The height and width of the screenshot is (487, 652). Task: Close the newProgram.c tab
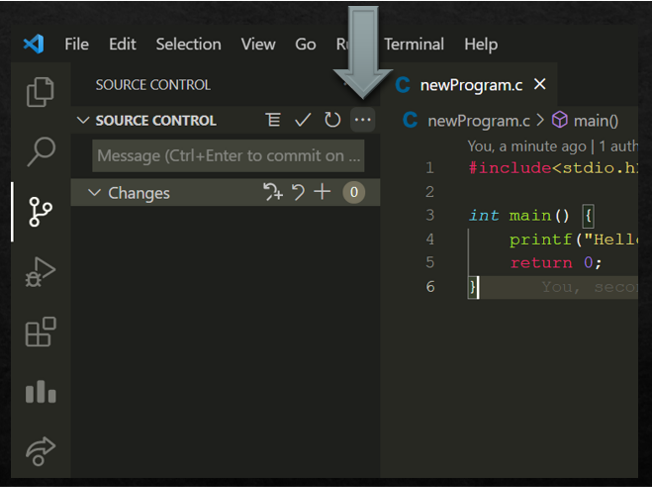click(x=540, y=84)
